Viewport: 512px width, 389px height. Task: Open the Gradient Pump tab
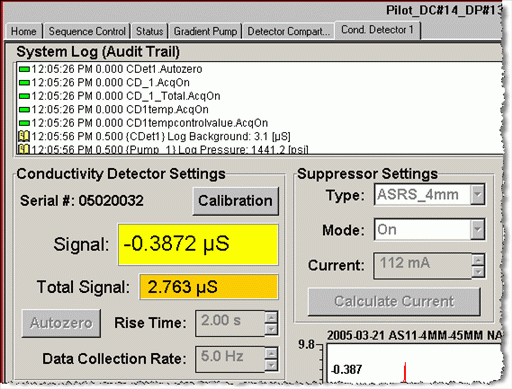205,31
